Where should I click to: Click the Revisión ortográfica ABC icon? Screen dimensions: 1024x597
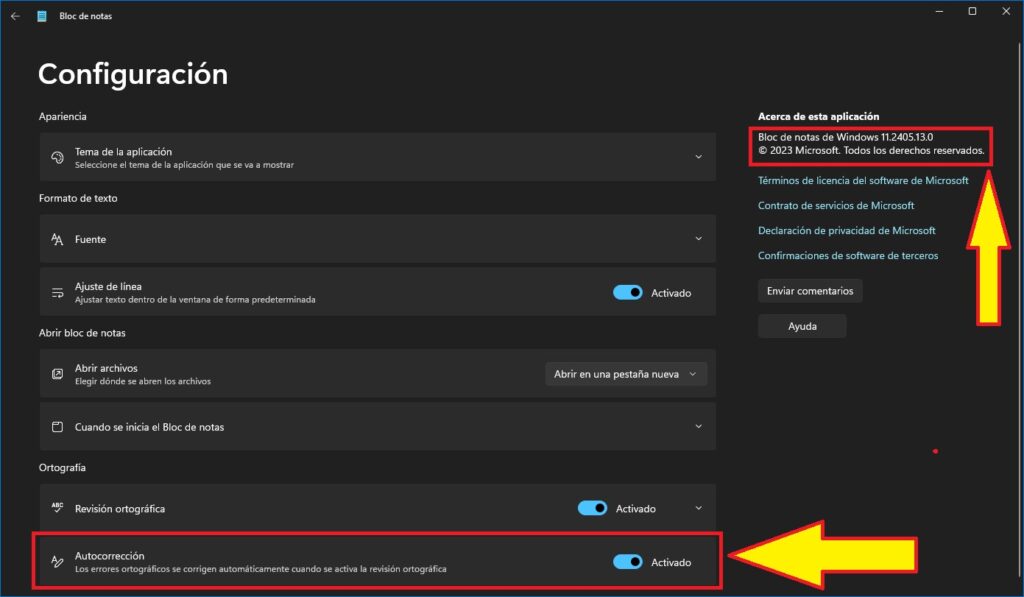point(57,508)
